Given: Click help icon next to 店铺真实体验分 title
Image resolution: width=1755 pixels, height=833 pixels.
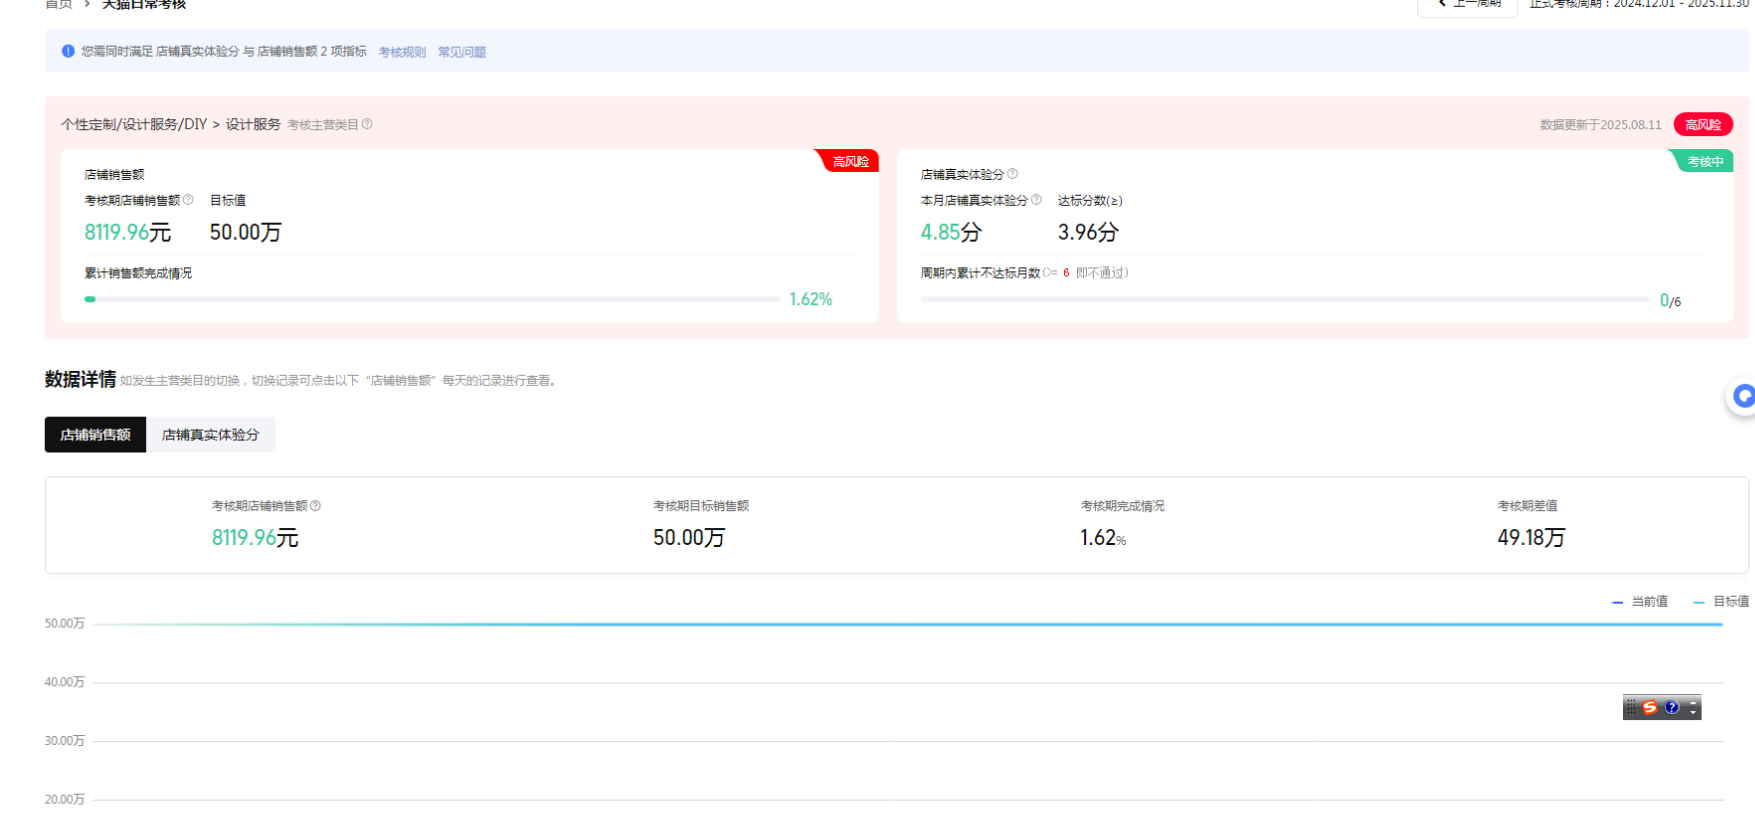Looking at the screenshot, I should pyautogui.click(x=1012, y=174).
